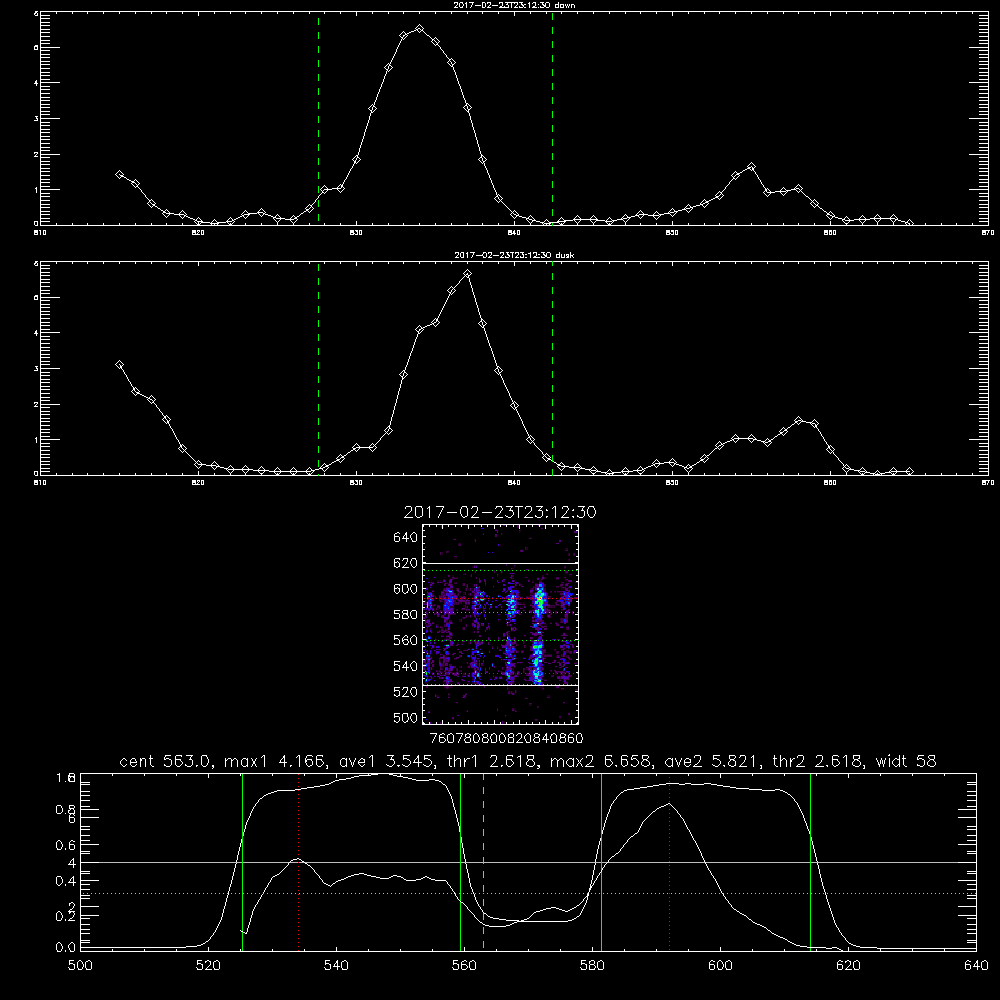Click the right green dashed line in dawn plot
The image size is (1000, 1000).
pos(552,118)
